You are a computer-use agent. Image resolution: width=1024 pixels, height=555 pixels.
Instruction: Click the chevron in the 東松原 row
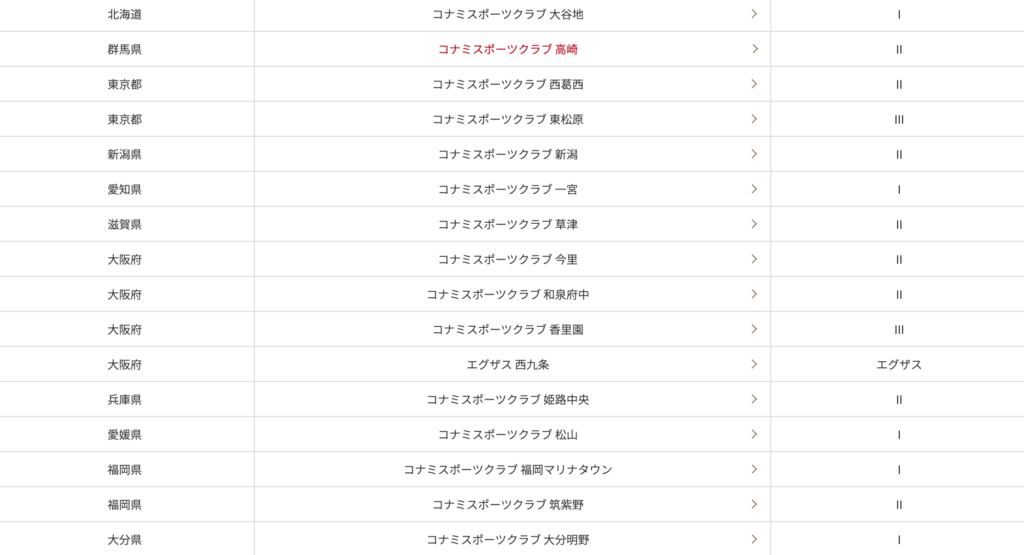pyautogui.click(x=754, y=119)
